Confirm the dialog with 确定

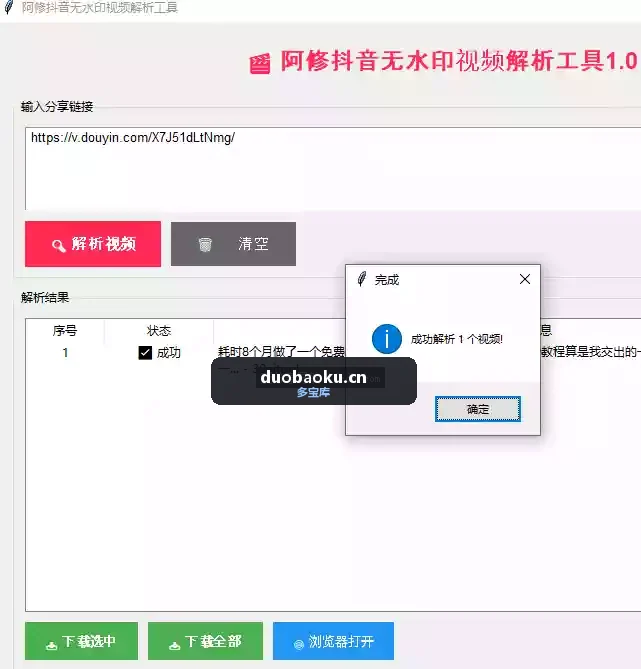[x=478, y=409]
